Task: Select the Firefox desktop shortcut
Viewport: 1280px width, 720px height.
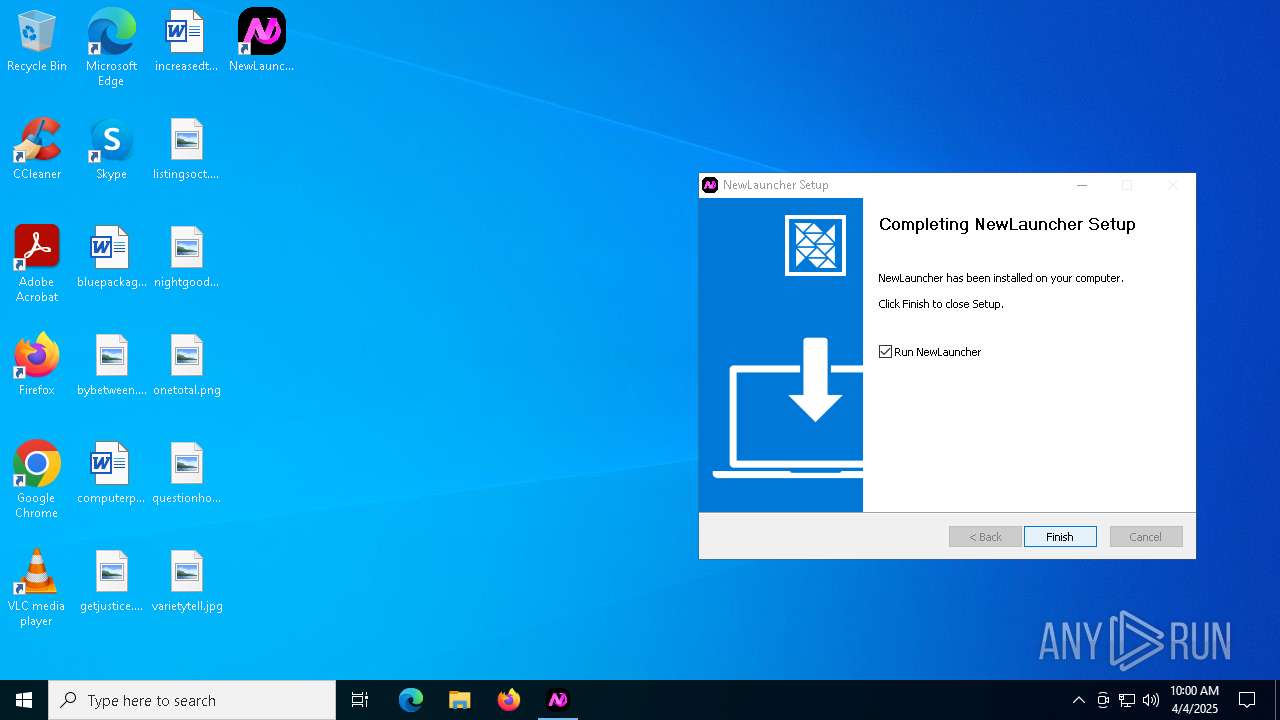Action: [x=37, y=366]
